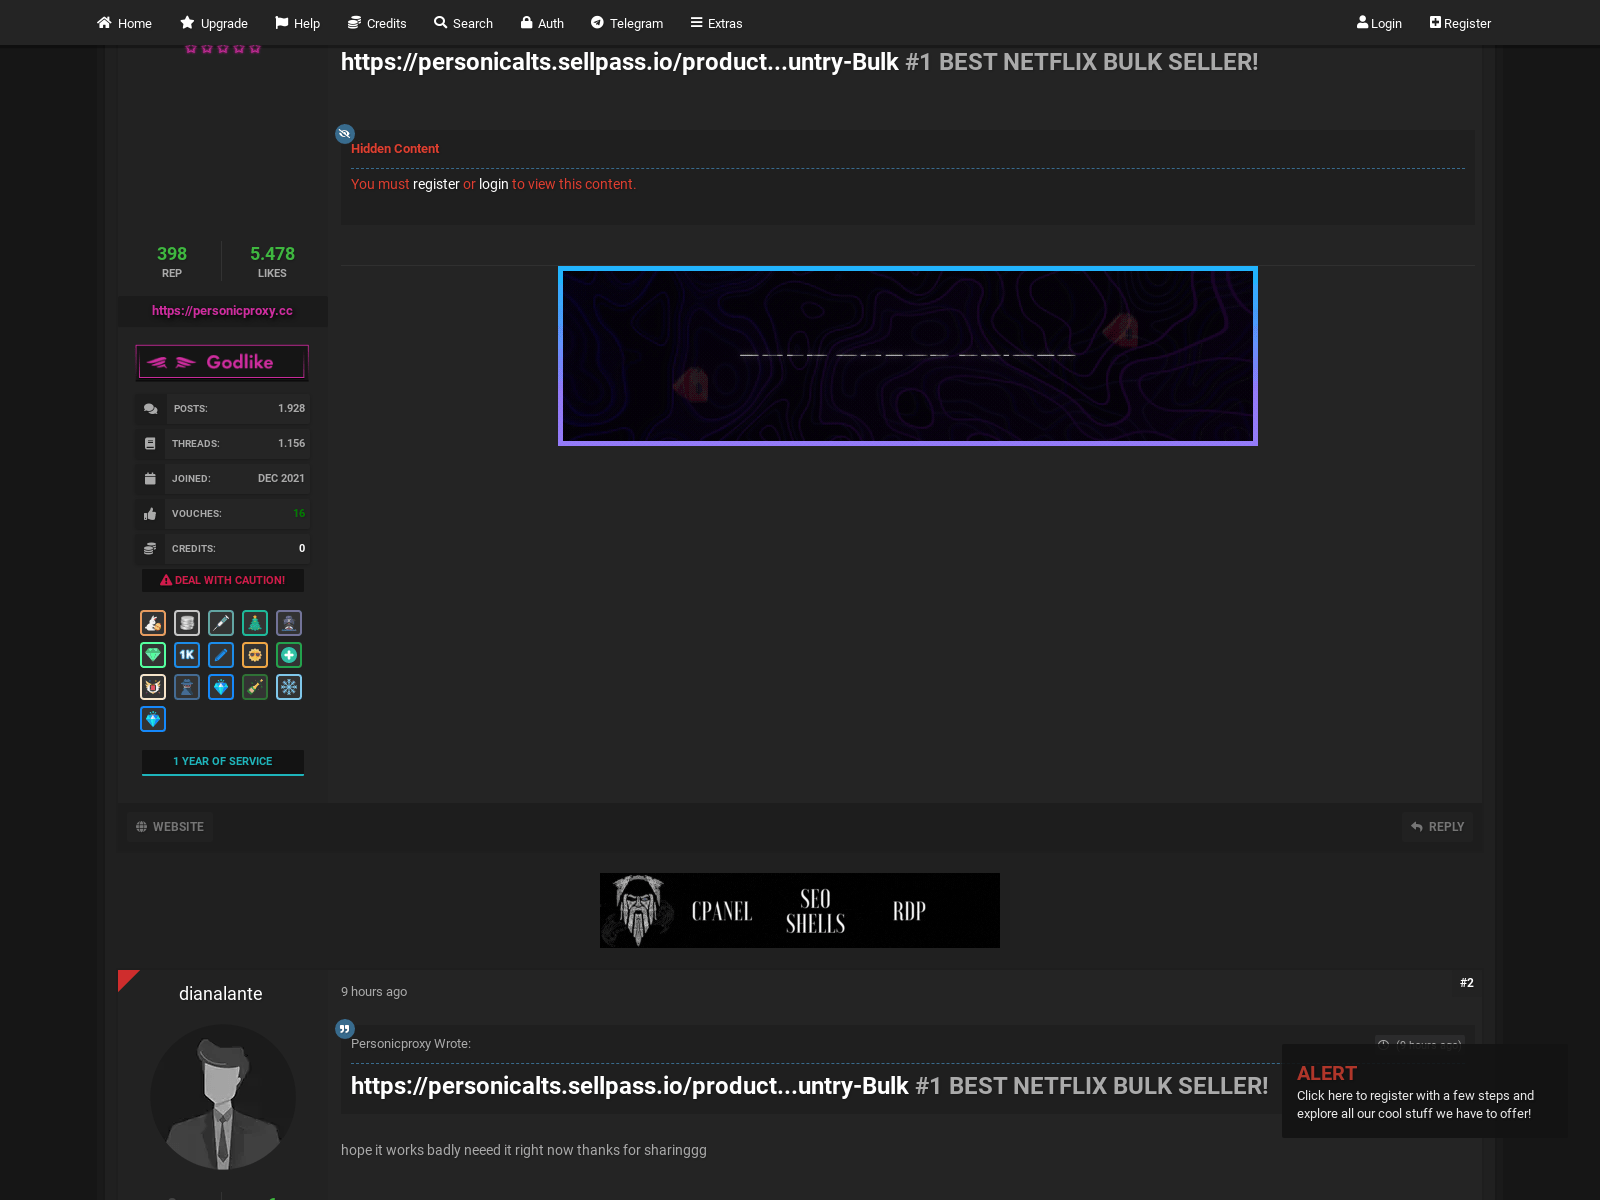Open the Upgrade menu item
Screen dimensions: 1600x1200
[214, 23]
